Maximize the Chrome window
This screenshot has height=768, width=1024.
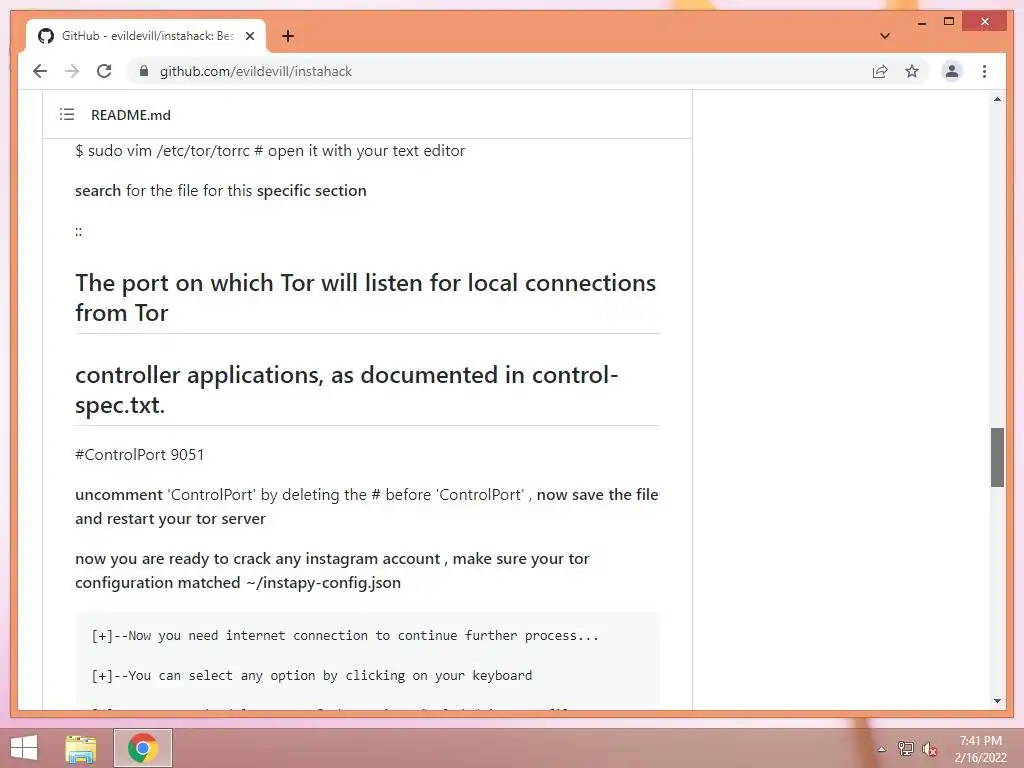(949, 22)
